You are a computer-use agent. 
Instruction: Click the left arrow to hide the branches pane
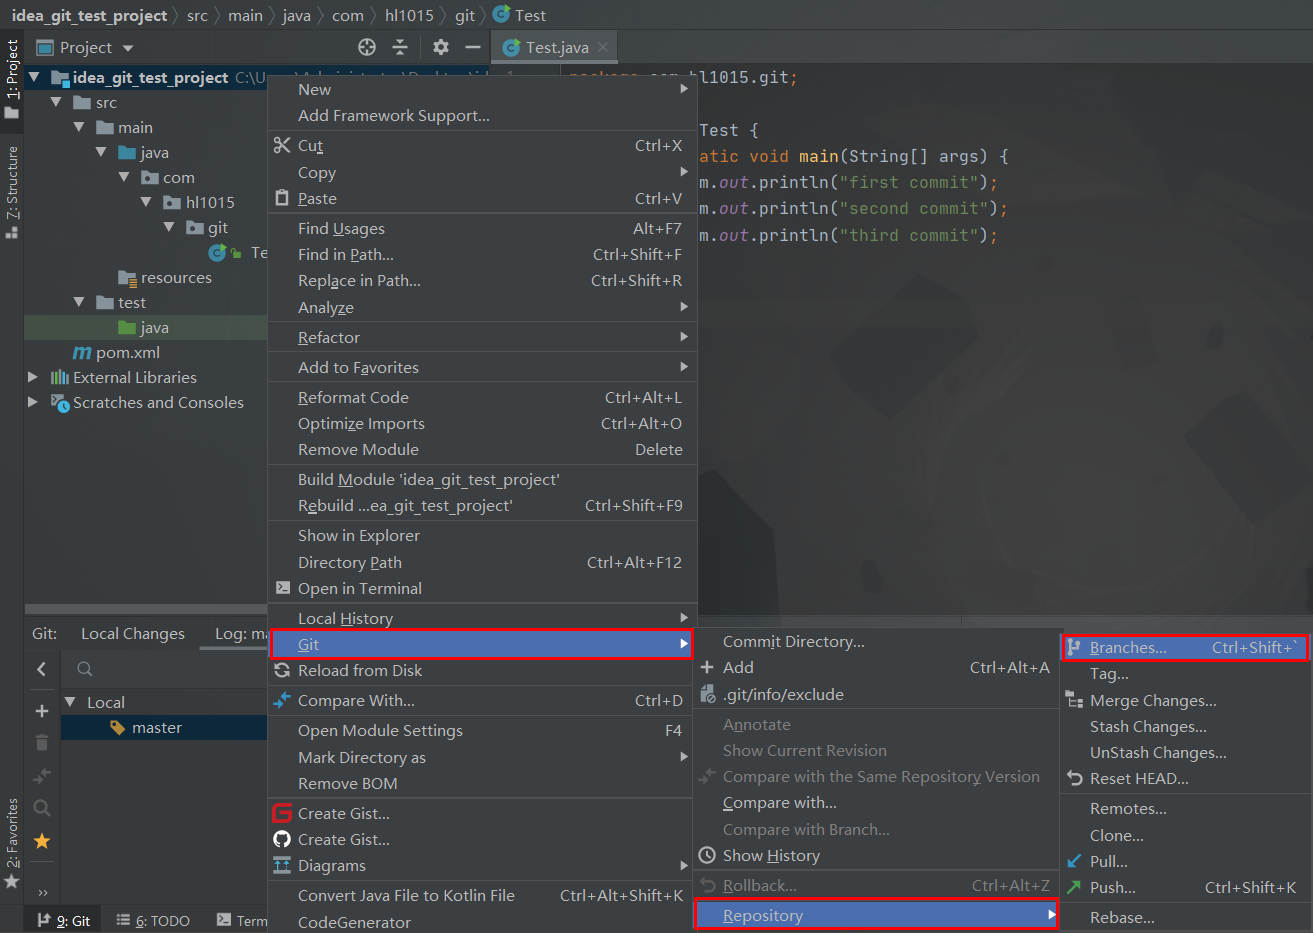42,669
